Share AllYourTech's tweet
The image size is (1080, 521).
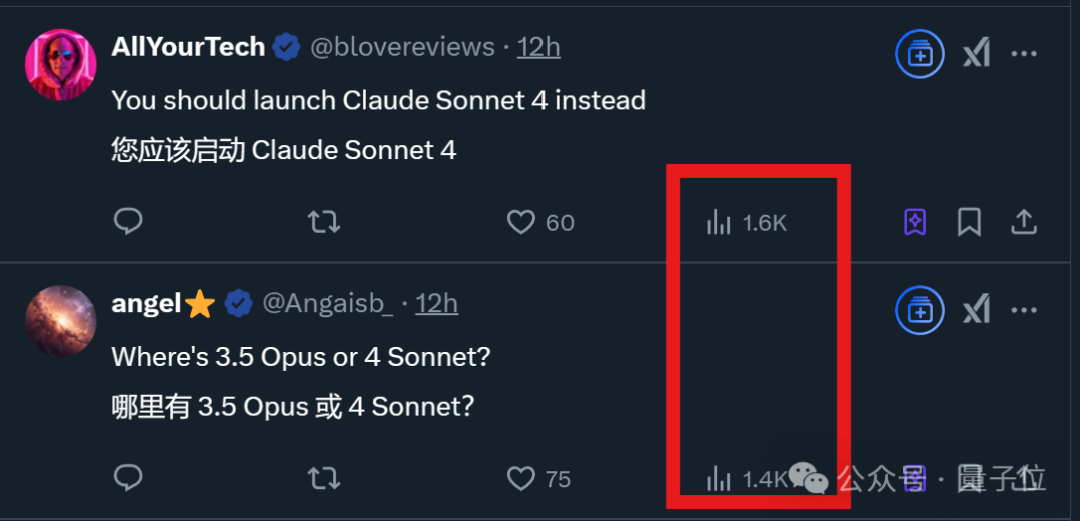[x=1024, y=221]
